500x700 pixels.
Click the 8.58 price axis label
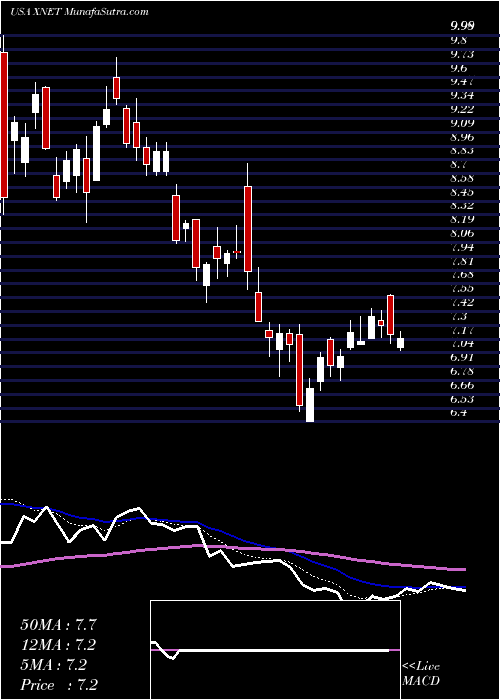(462, 178)
